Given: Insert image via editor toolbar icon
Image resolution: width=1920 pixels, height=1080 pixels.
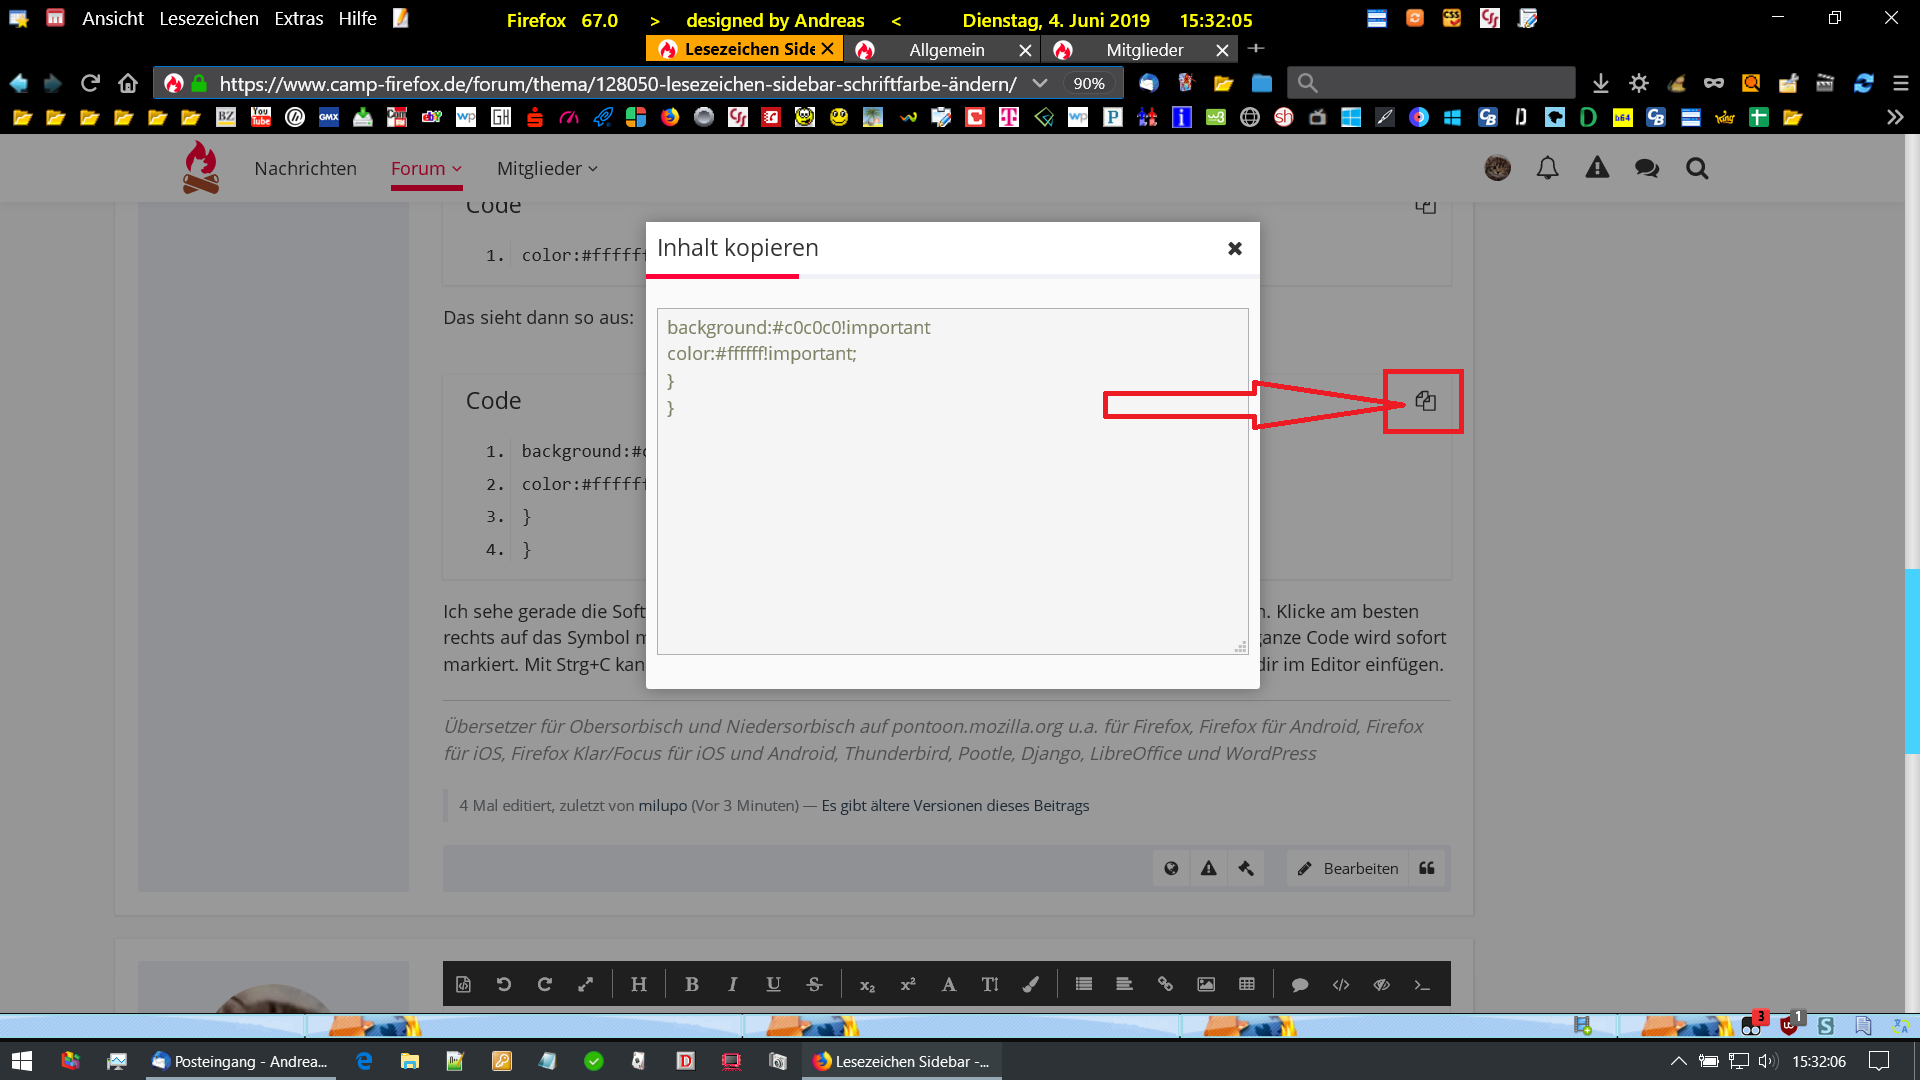Looking at the screenshot, I should (x=1206, y=984).
